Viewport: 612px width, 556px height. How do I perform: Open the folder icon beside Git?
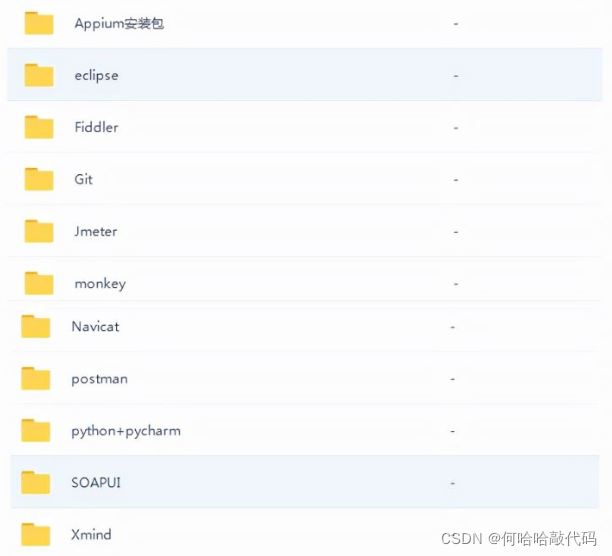tap(39, 179)
